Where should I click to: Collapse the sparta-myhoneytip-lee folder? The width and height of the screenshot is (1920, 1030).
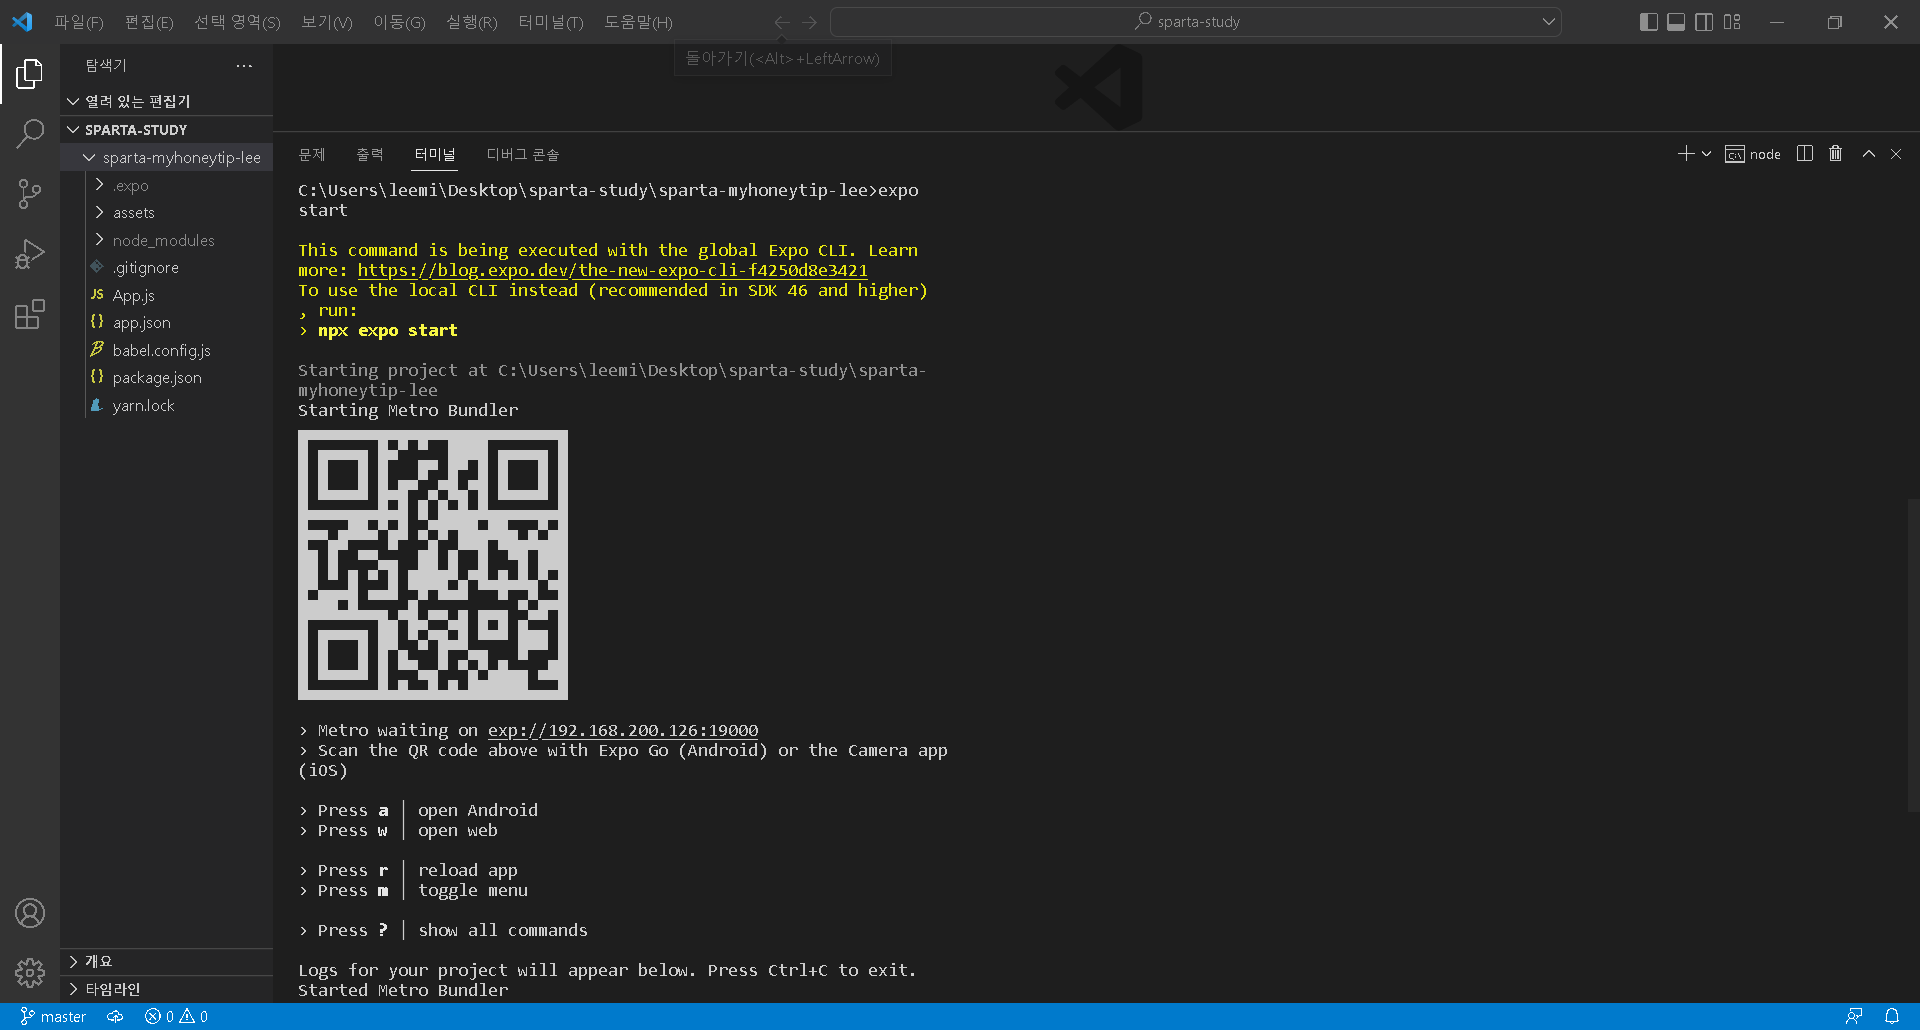coord(166,158)
